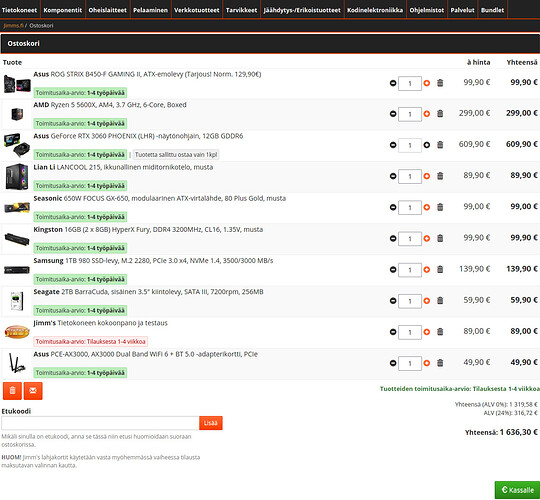540x500 pixels.
Task: Open the Palvelut menu
Action: coord(463,10)
